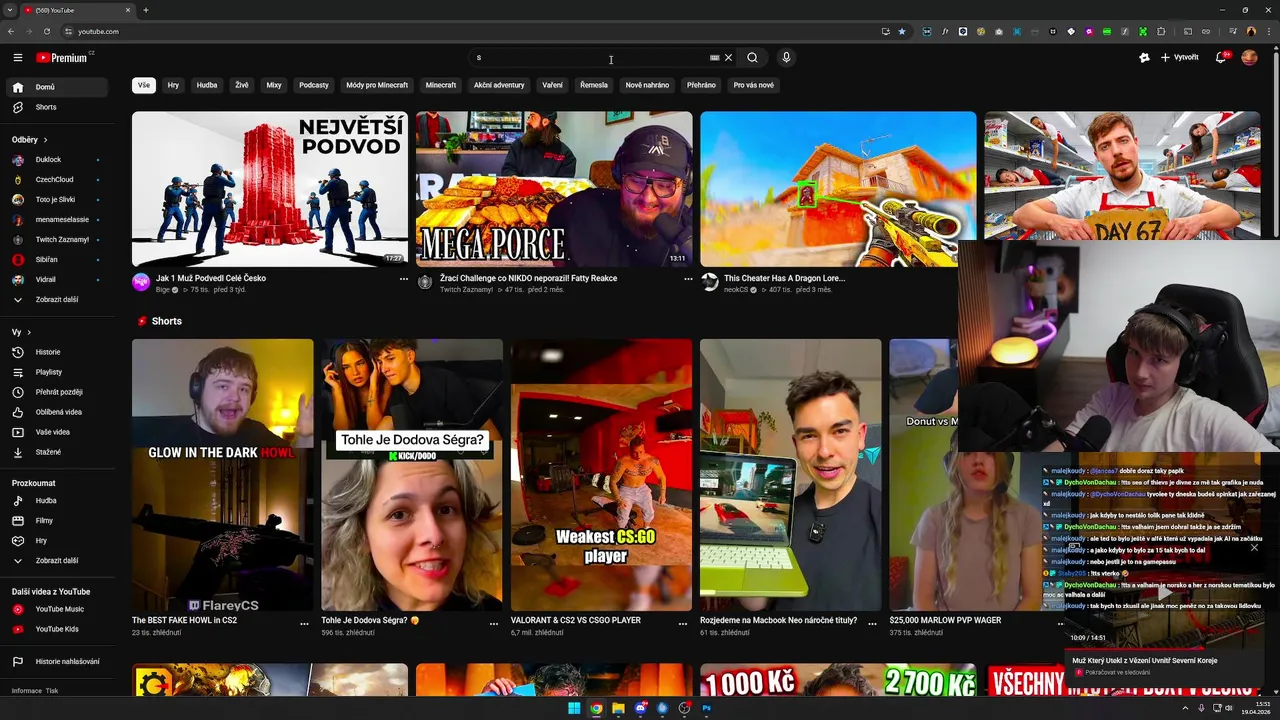Open options menu for Jak 1 Muž Podvedl video
This screenshot has width=1280, height=720.
click(x=404, y=279)
